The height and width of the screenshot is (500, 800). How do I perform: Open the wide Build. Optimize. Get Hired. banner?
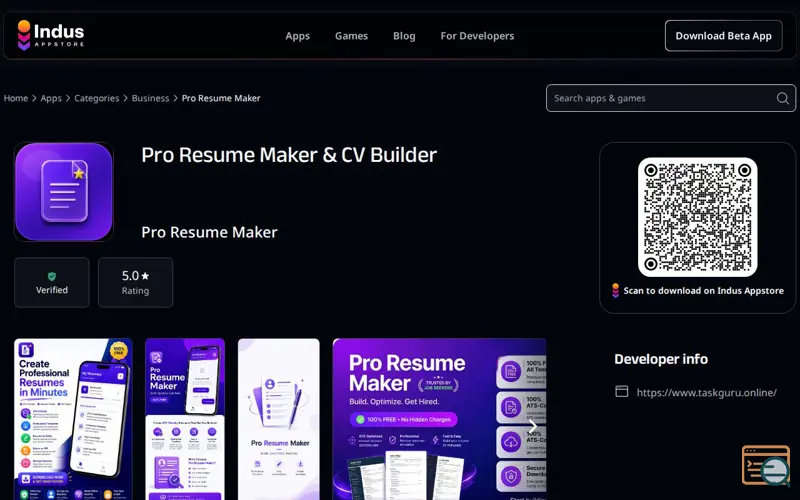pos(439,419)
